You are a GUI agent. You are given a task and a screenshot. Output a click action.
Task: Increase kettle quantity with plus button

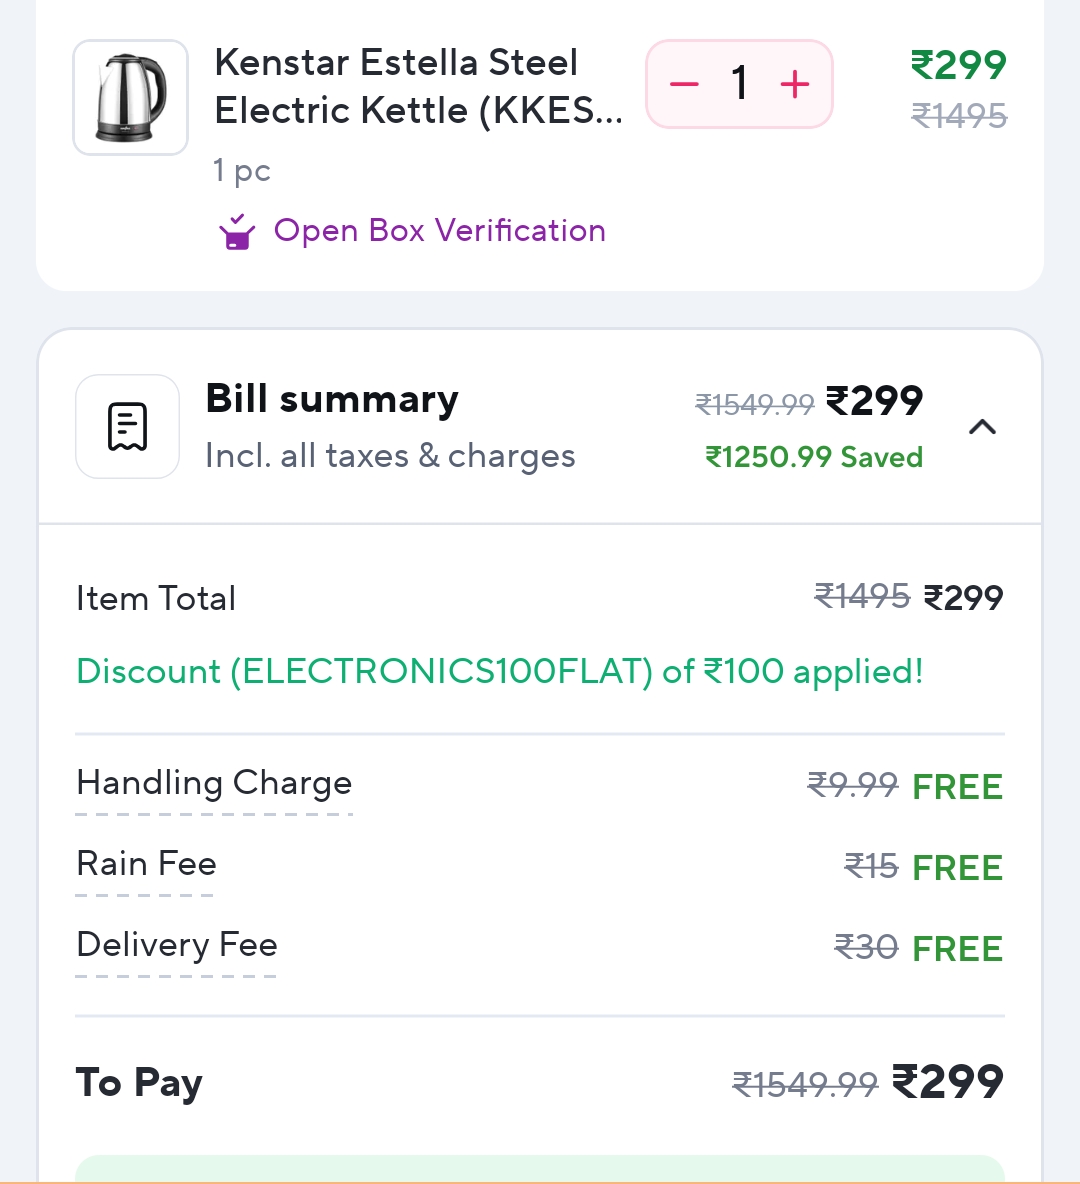[795, 84]
